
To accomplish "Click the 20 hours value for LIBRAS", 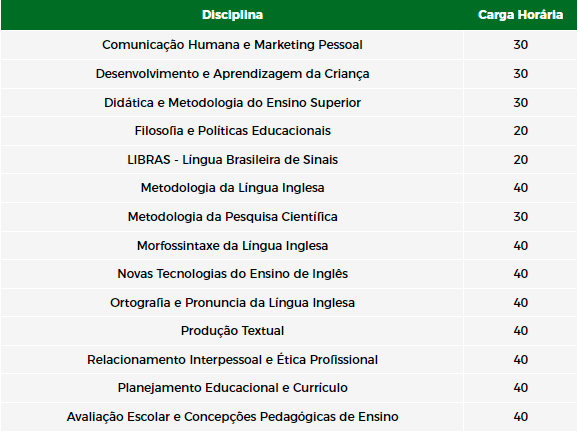I will (x=520, y=160).
